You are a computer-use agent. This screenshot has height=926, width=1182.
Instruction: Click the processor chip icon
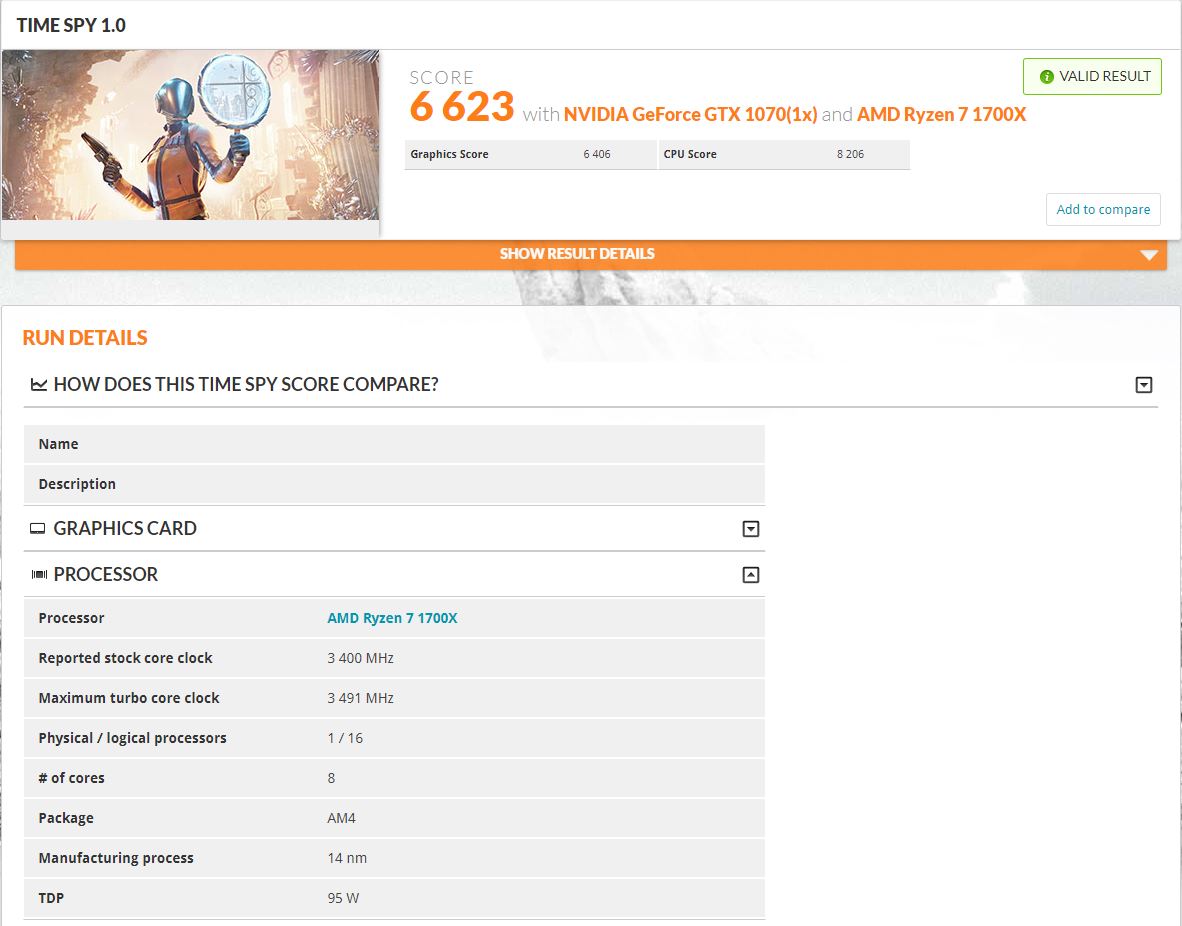pos(39,575)
